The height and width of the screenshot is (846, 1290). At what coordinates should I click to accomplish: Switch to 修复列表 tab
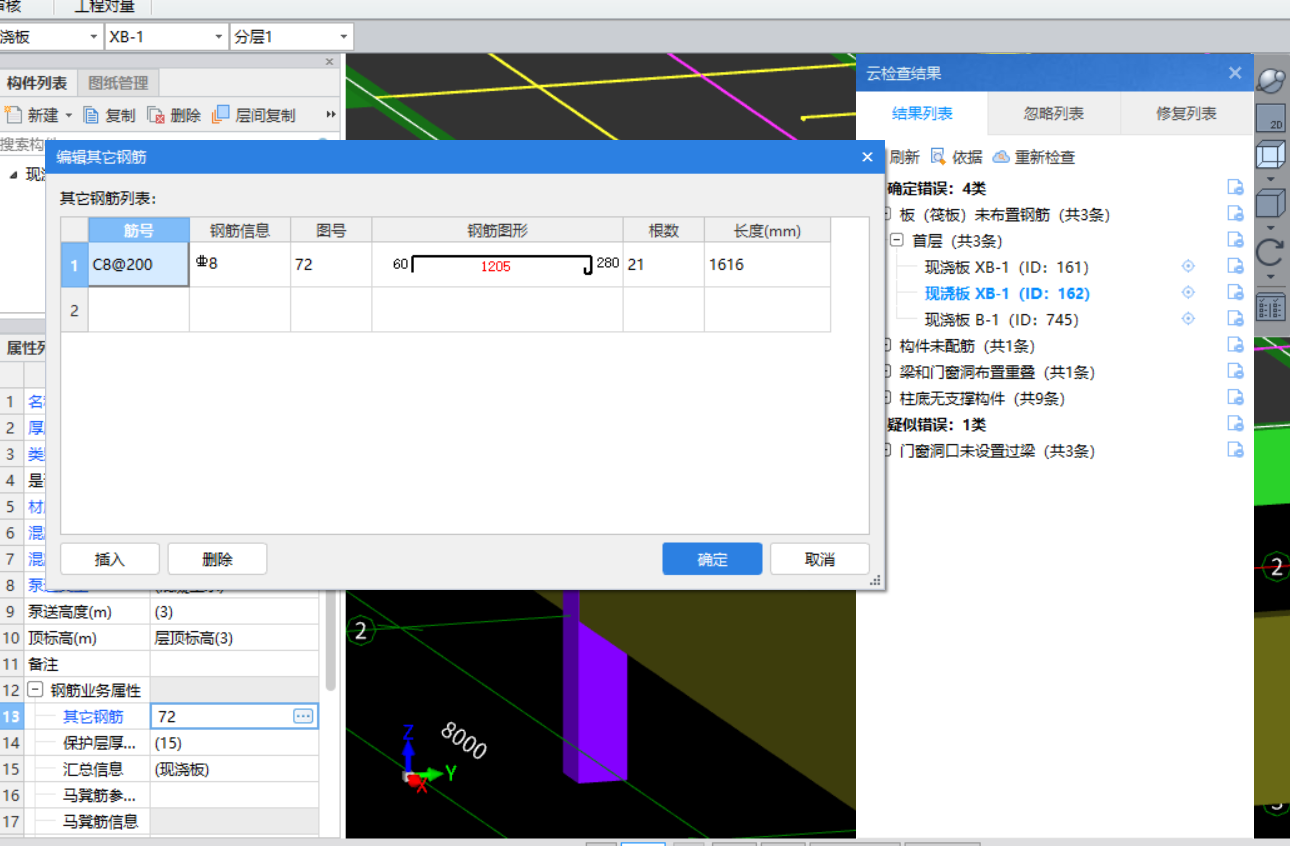click(x=1187, y=113)
